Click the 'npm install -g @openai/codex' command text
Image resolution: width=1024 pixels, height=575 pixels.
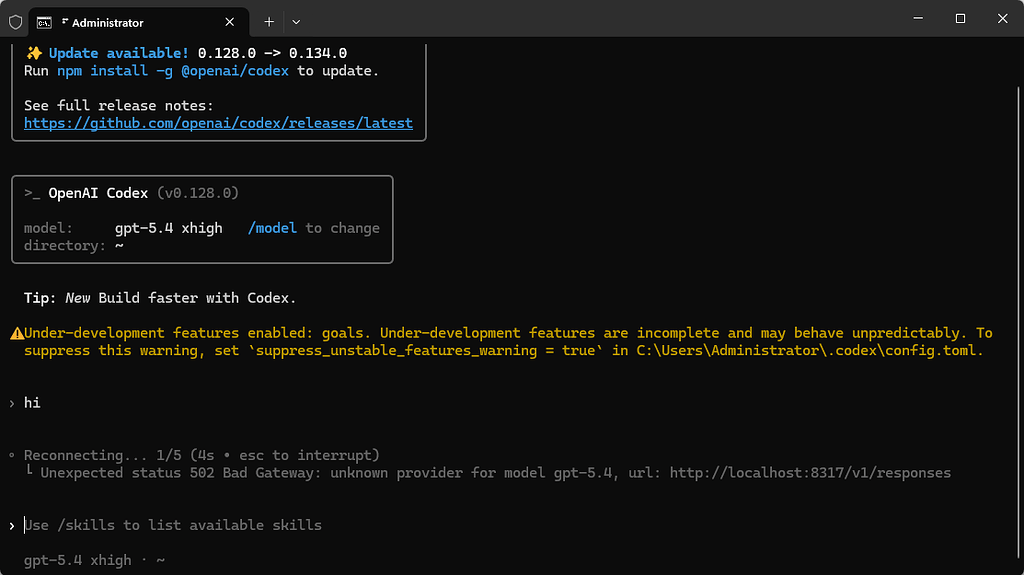pos(172,71)
